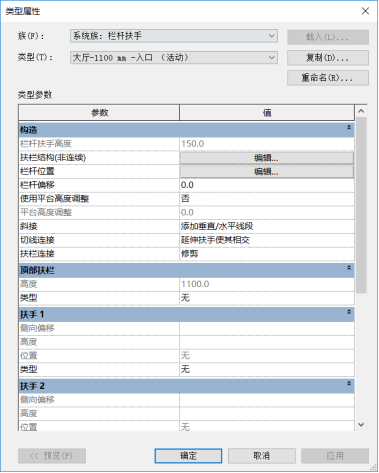Click the scrollbar up arrow
Viewport: 379px width, 473px height.
361,111
